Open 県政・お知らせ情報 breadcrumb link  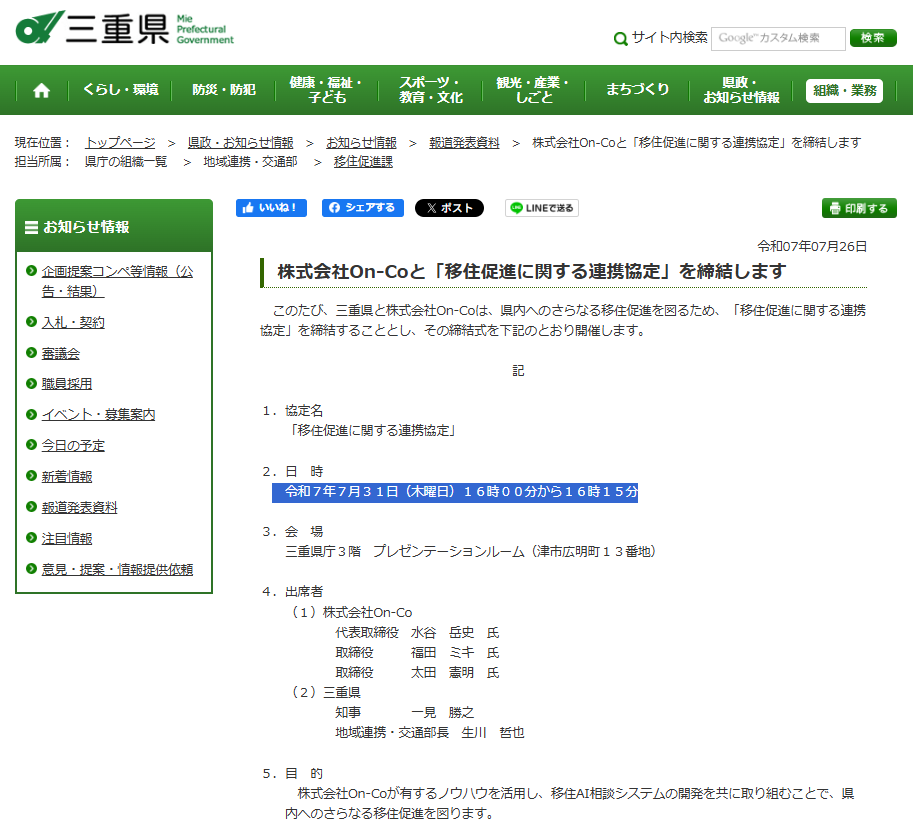240,143
